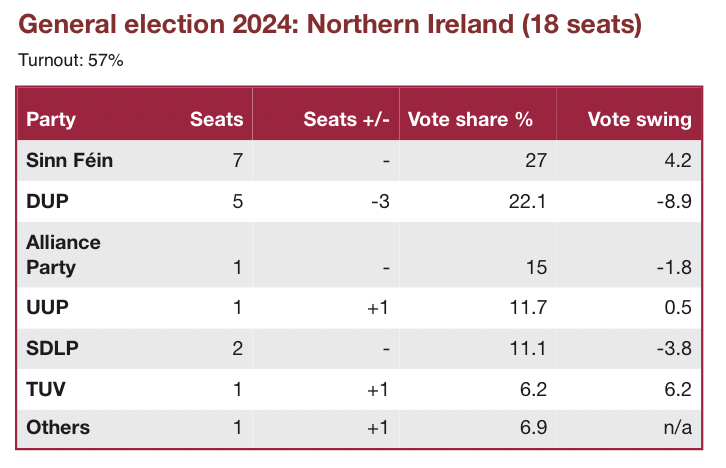Click the Seats +/- column header
The height and width of the screenshot is (468, 726).
pos(346,119)
